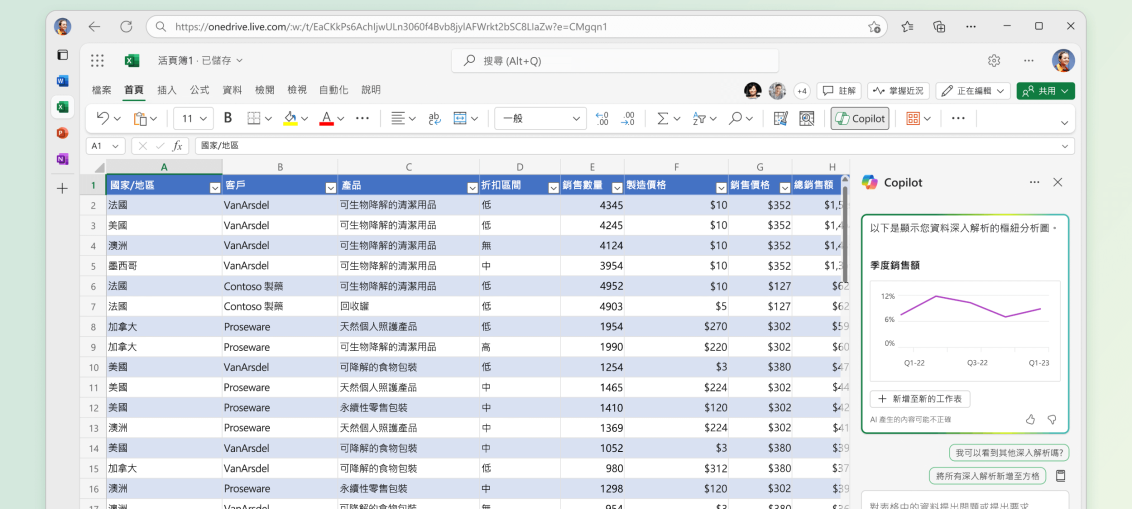Click the thumbs down feedback icon
This screenshot has width=1132, height=509.
(1052, 419)
